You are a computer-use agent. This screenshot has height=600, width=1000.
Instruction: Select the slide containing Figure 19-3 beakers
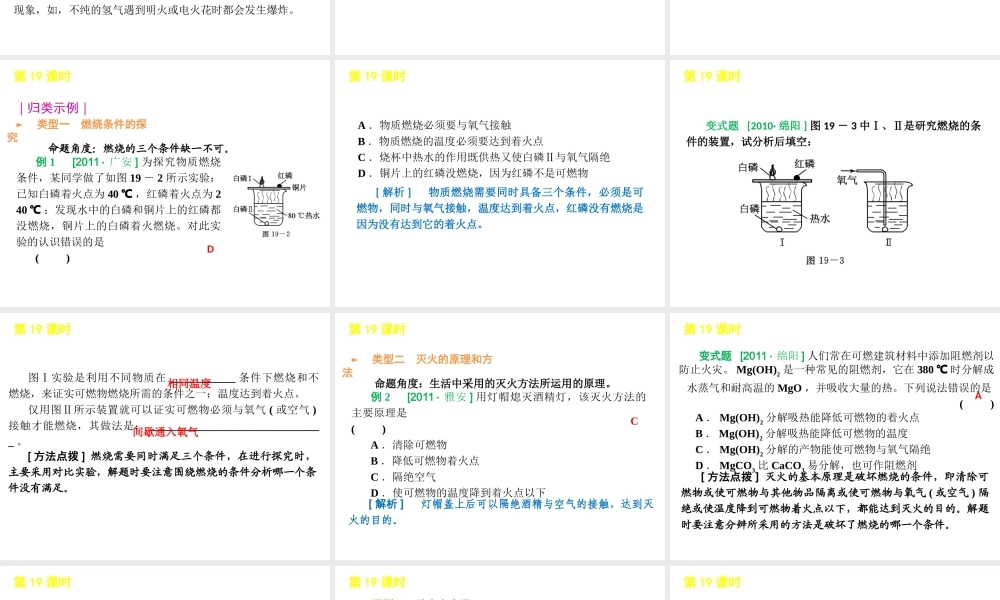(835, 184)
